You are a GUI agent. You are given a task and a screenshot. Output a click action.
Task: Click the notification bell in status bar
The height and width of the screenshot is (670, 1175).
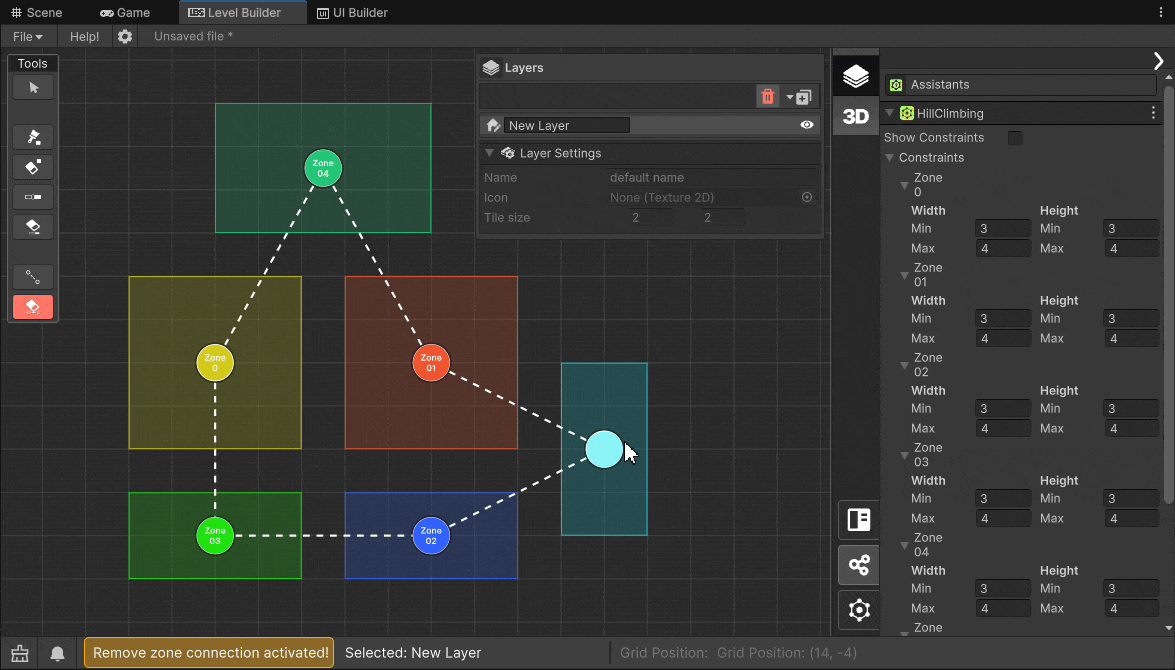click(x=58, y=654)
